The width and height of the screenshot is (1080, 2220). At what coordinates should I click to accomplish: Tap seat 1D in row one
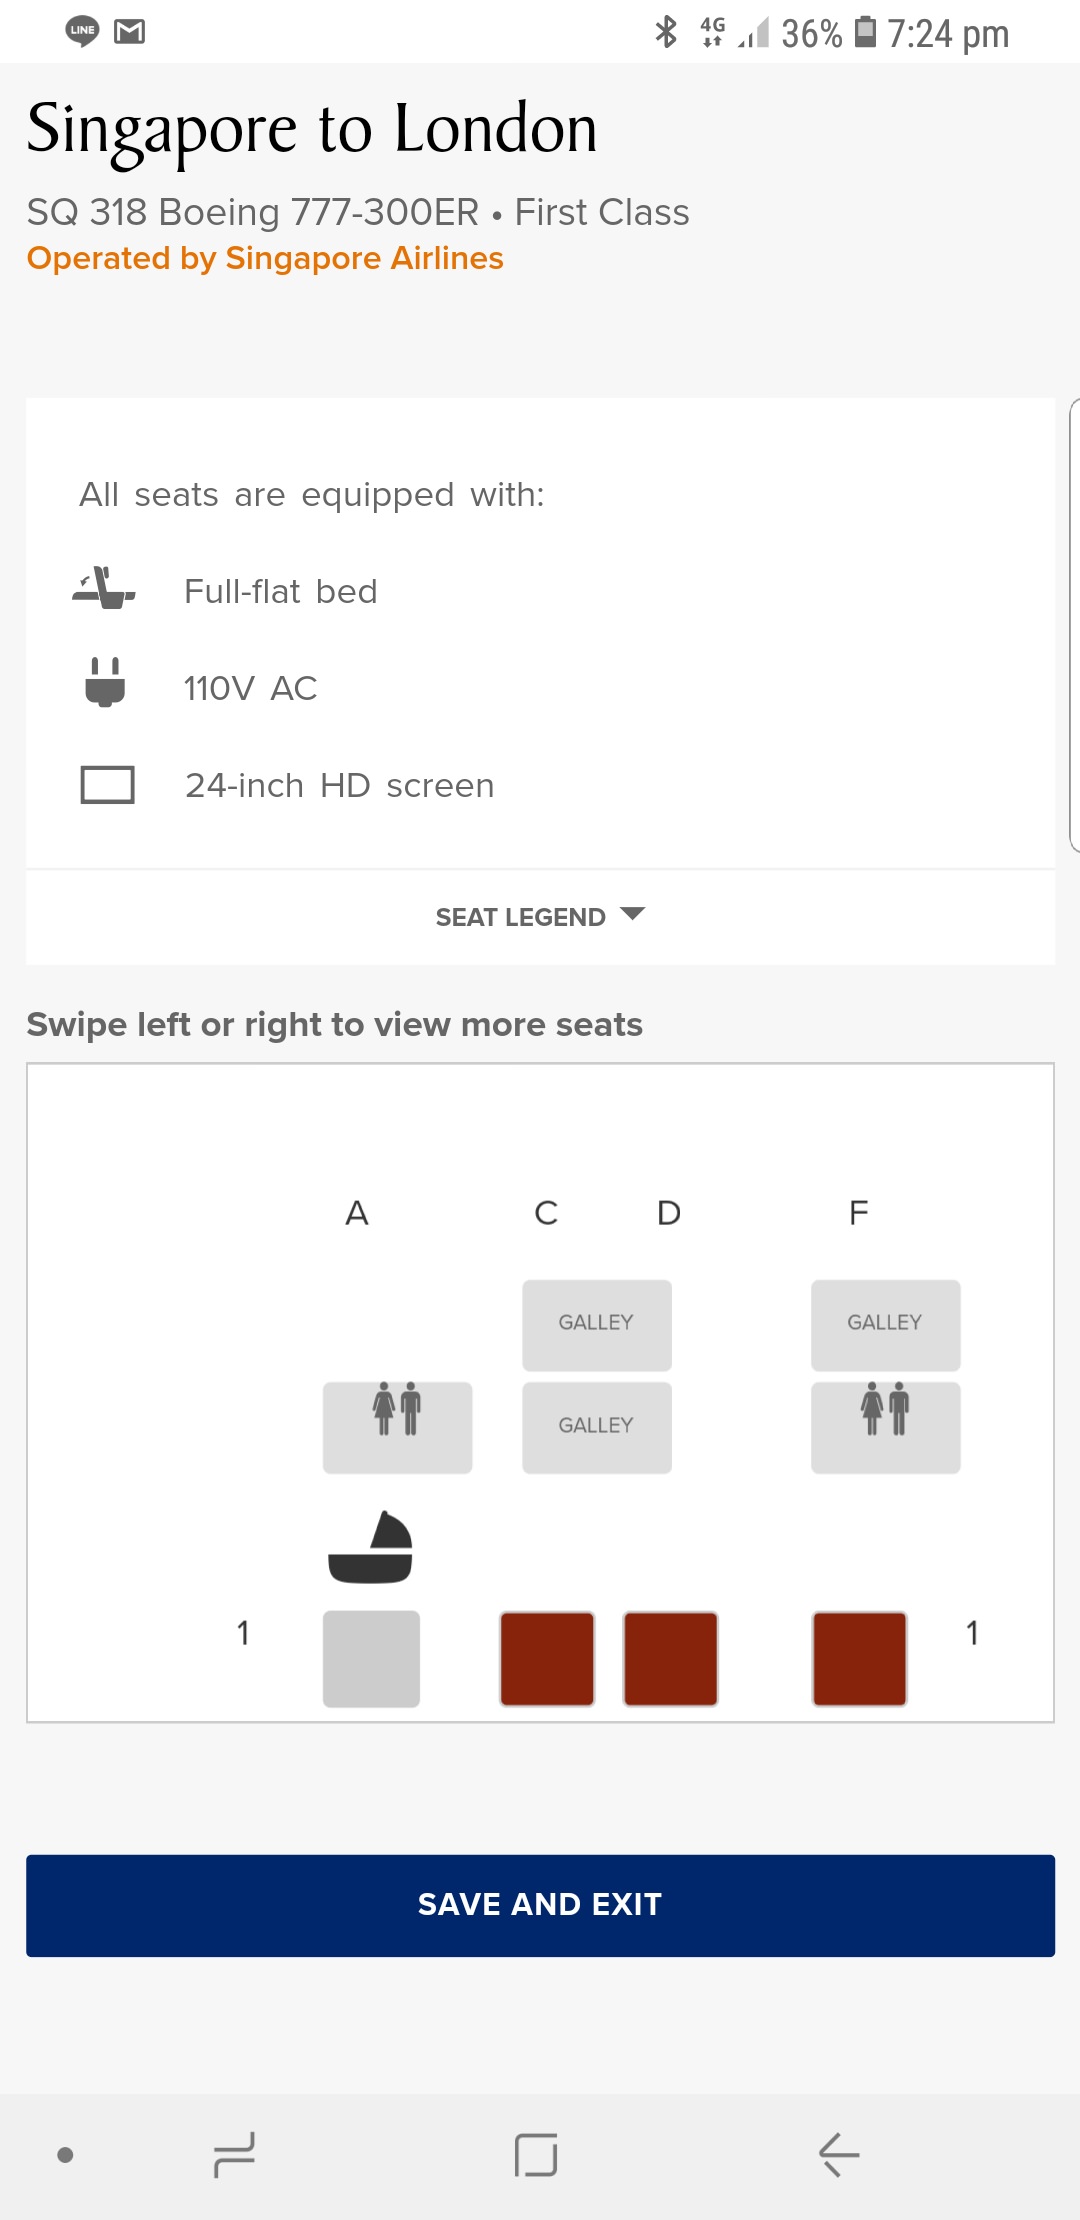pos(670,1658)
